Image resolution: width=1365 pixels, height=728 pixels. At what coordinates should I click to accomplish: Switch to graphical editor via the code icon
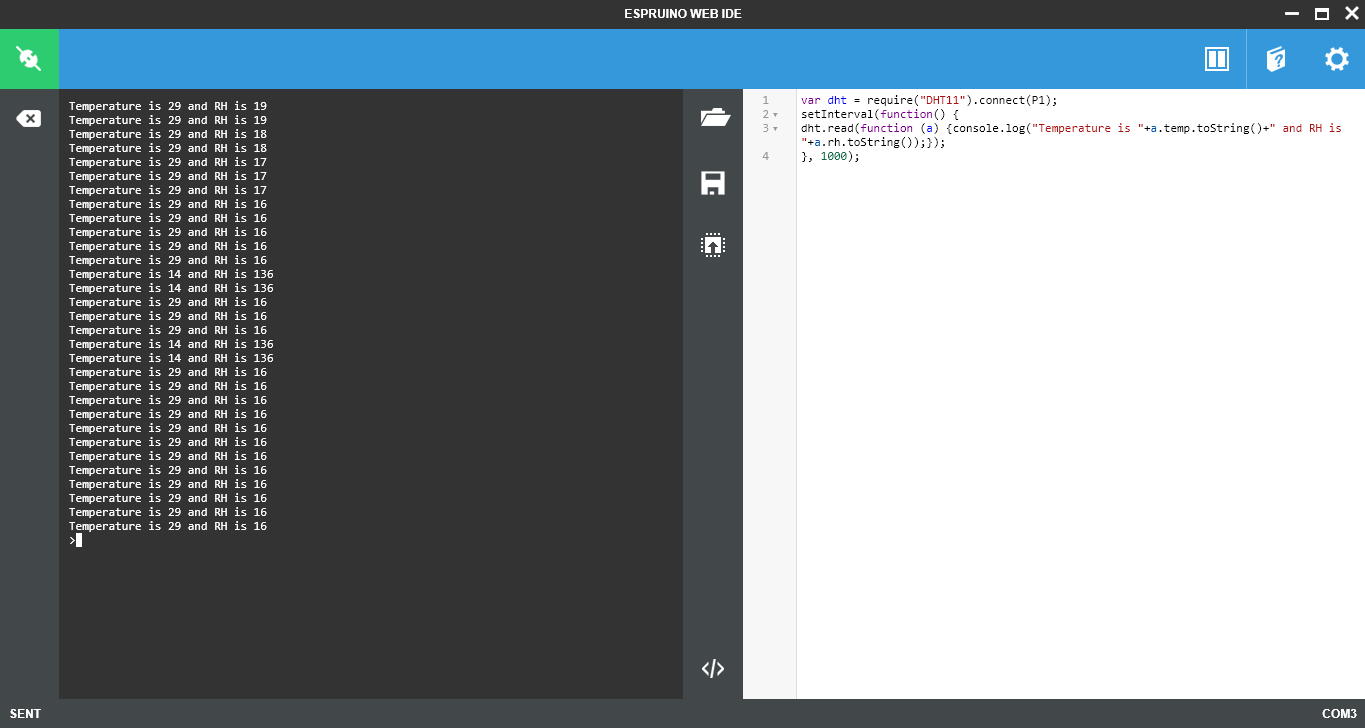(713, 669)
